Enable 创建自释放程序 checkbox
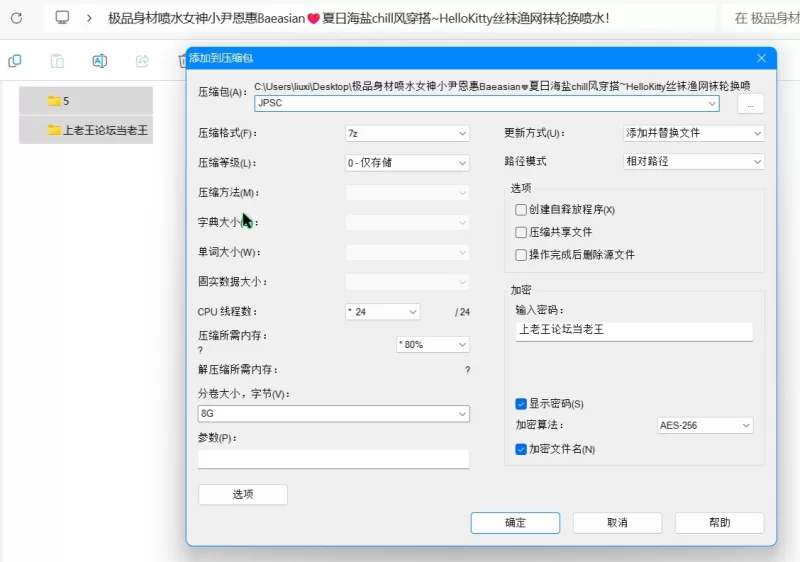This screenshot has height=562, width=800. click(x=521, y=210)
